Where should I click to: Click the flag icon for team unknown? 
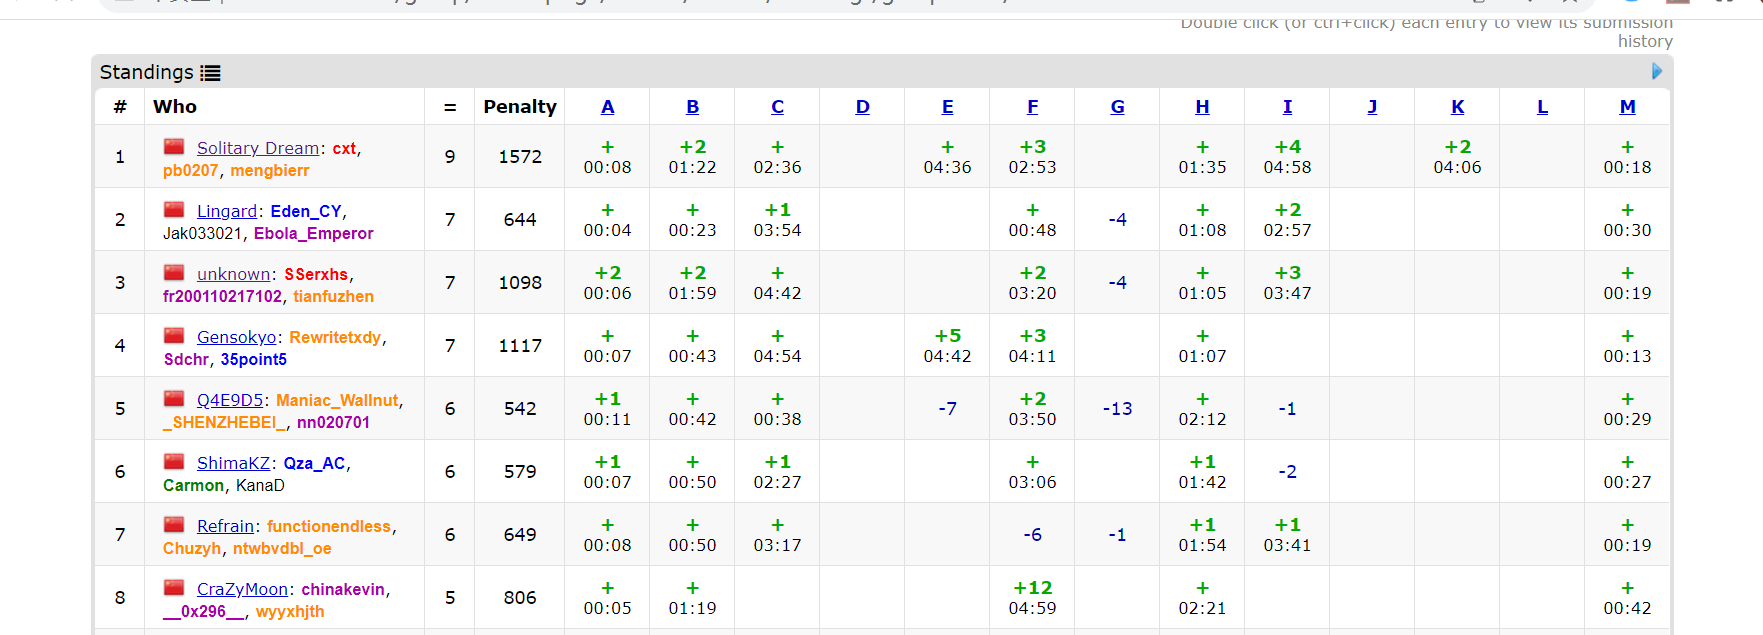pos(174,273)
